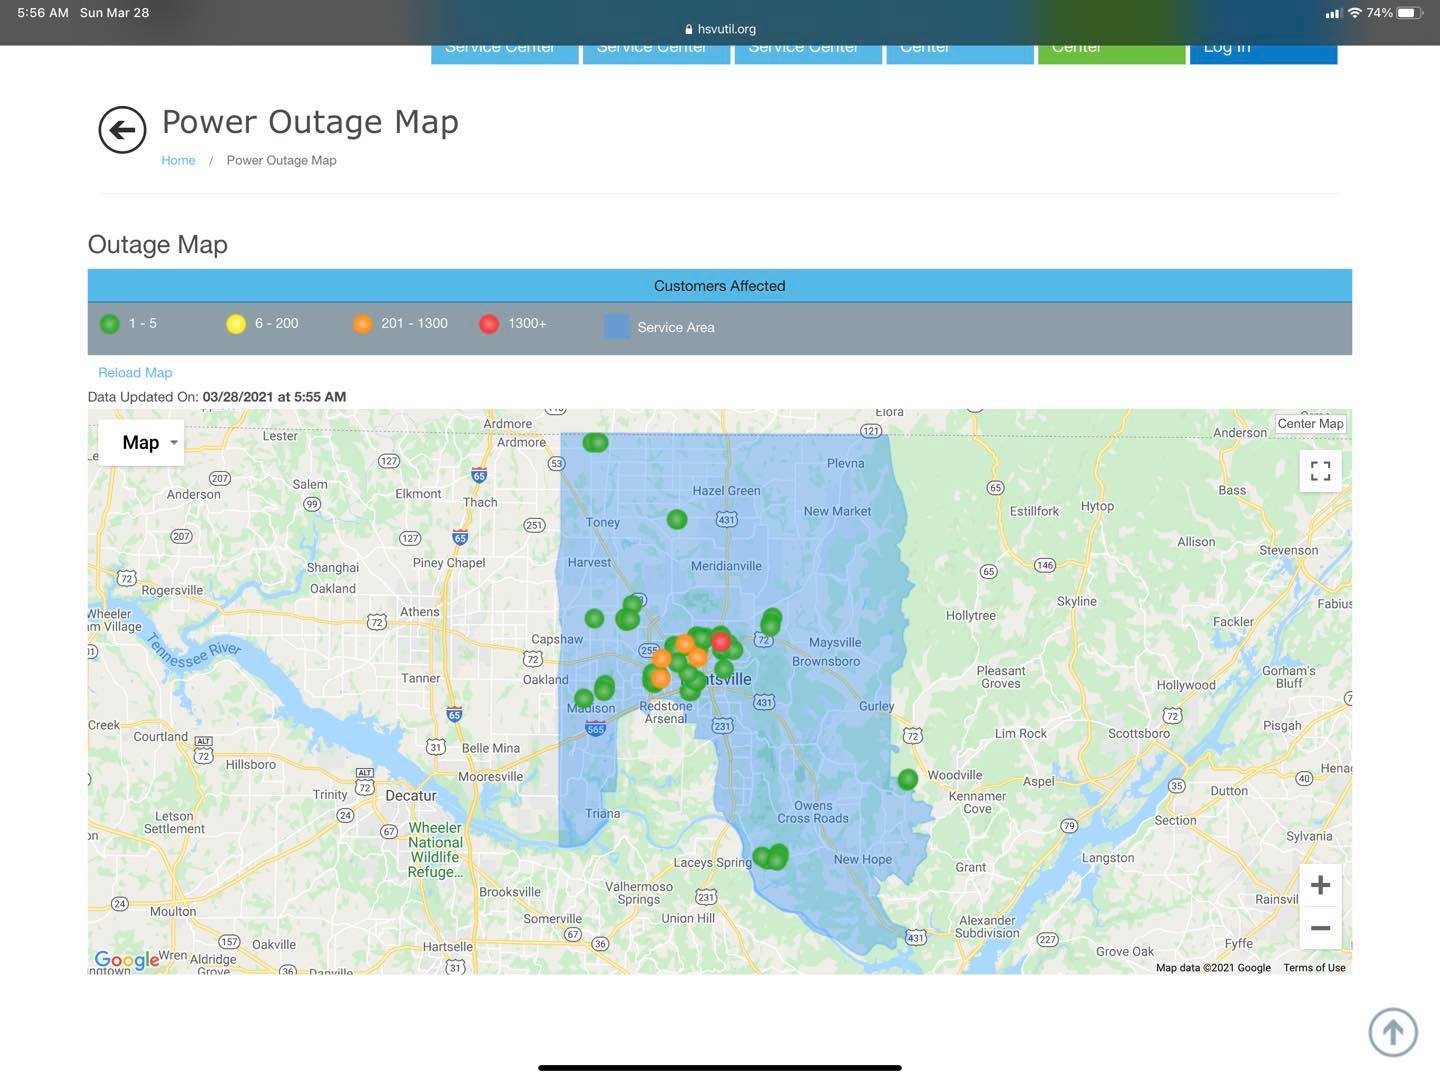The image size is (1440, 1079).
Task: Click the Map data ©2021 Google text
Action: coord(1213,967)
